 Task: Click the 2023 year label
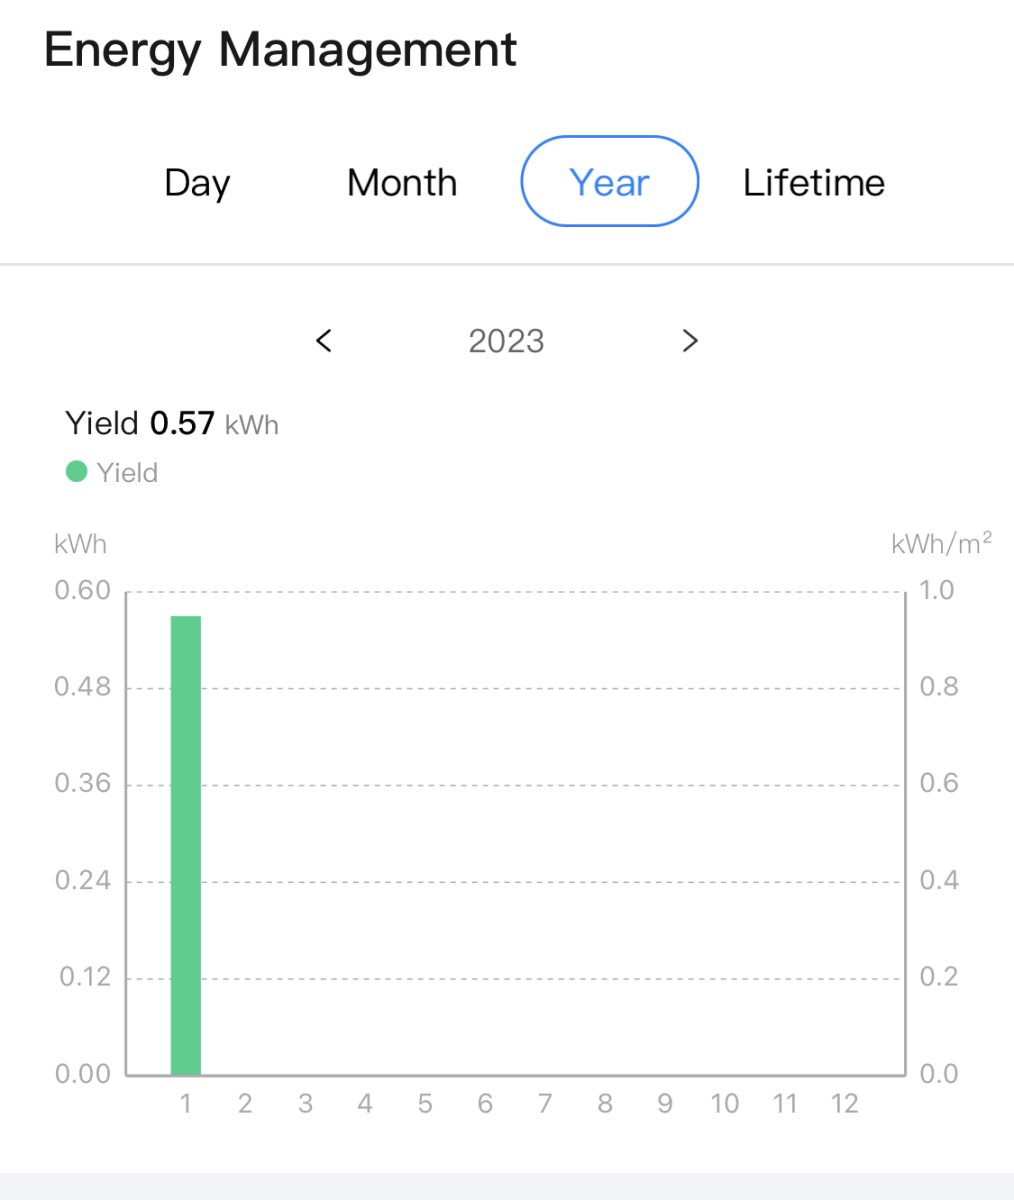click(506, 341)
